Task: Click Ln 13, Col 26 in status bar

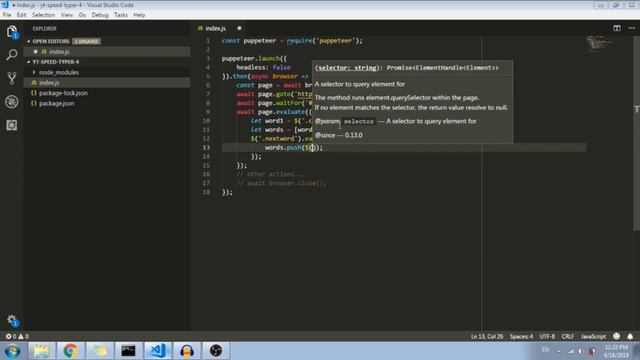Action: coord(487,336)
